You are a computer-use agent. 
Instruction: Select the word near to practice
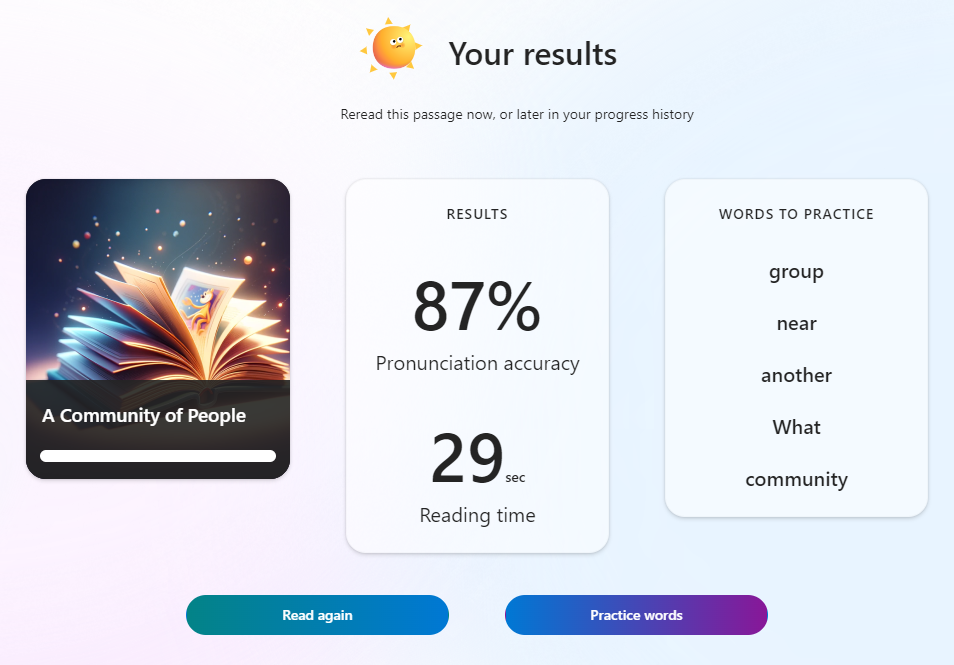click(x=796, y=324)
